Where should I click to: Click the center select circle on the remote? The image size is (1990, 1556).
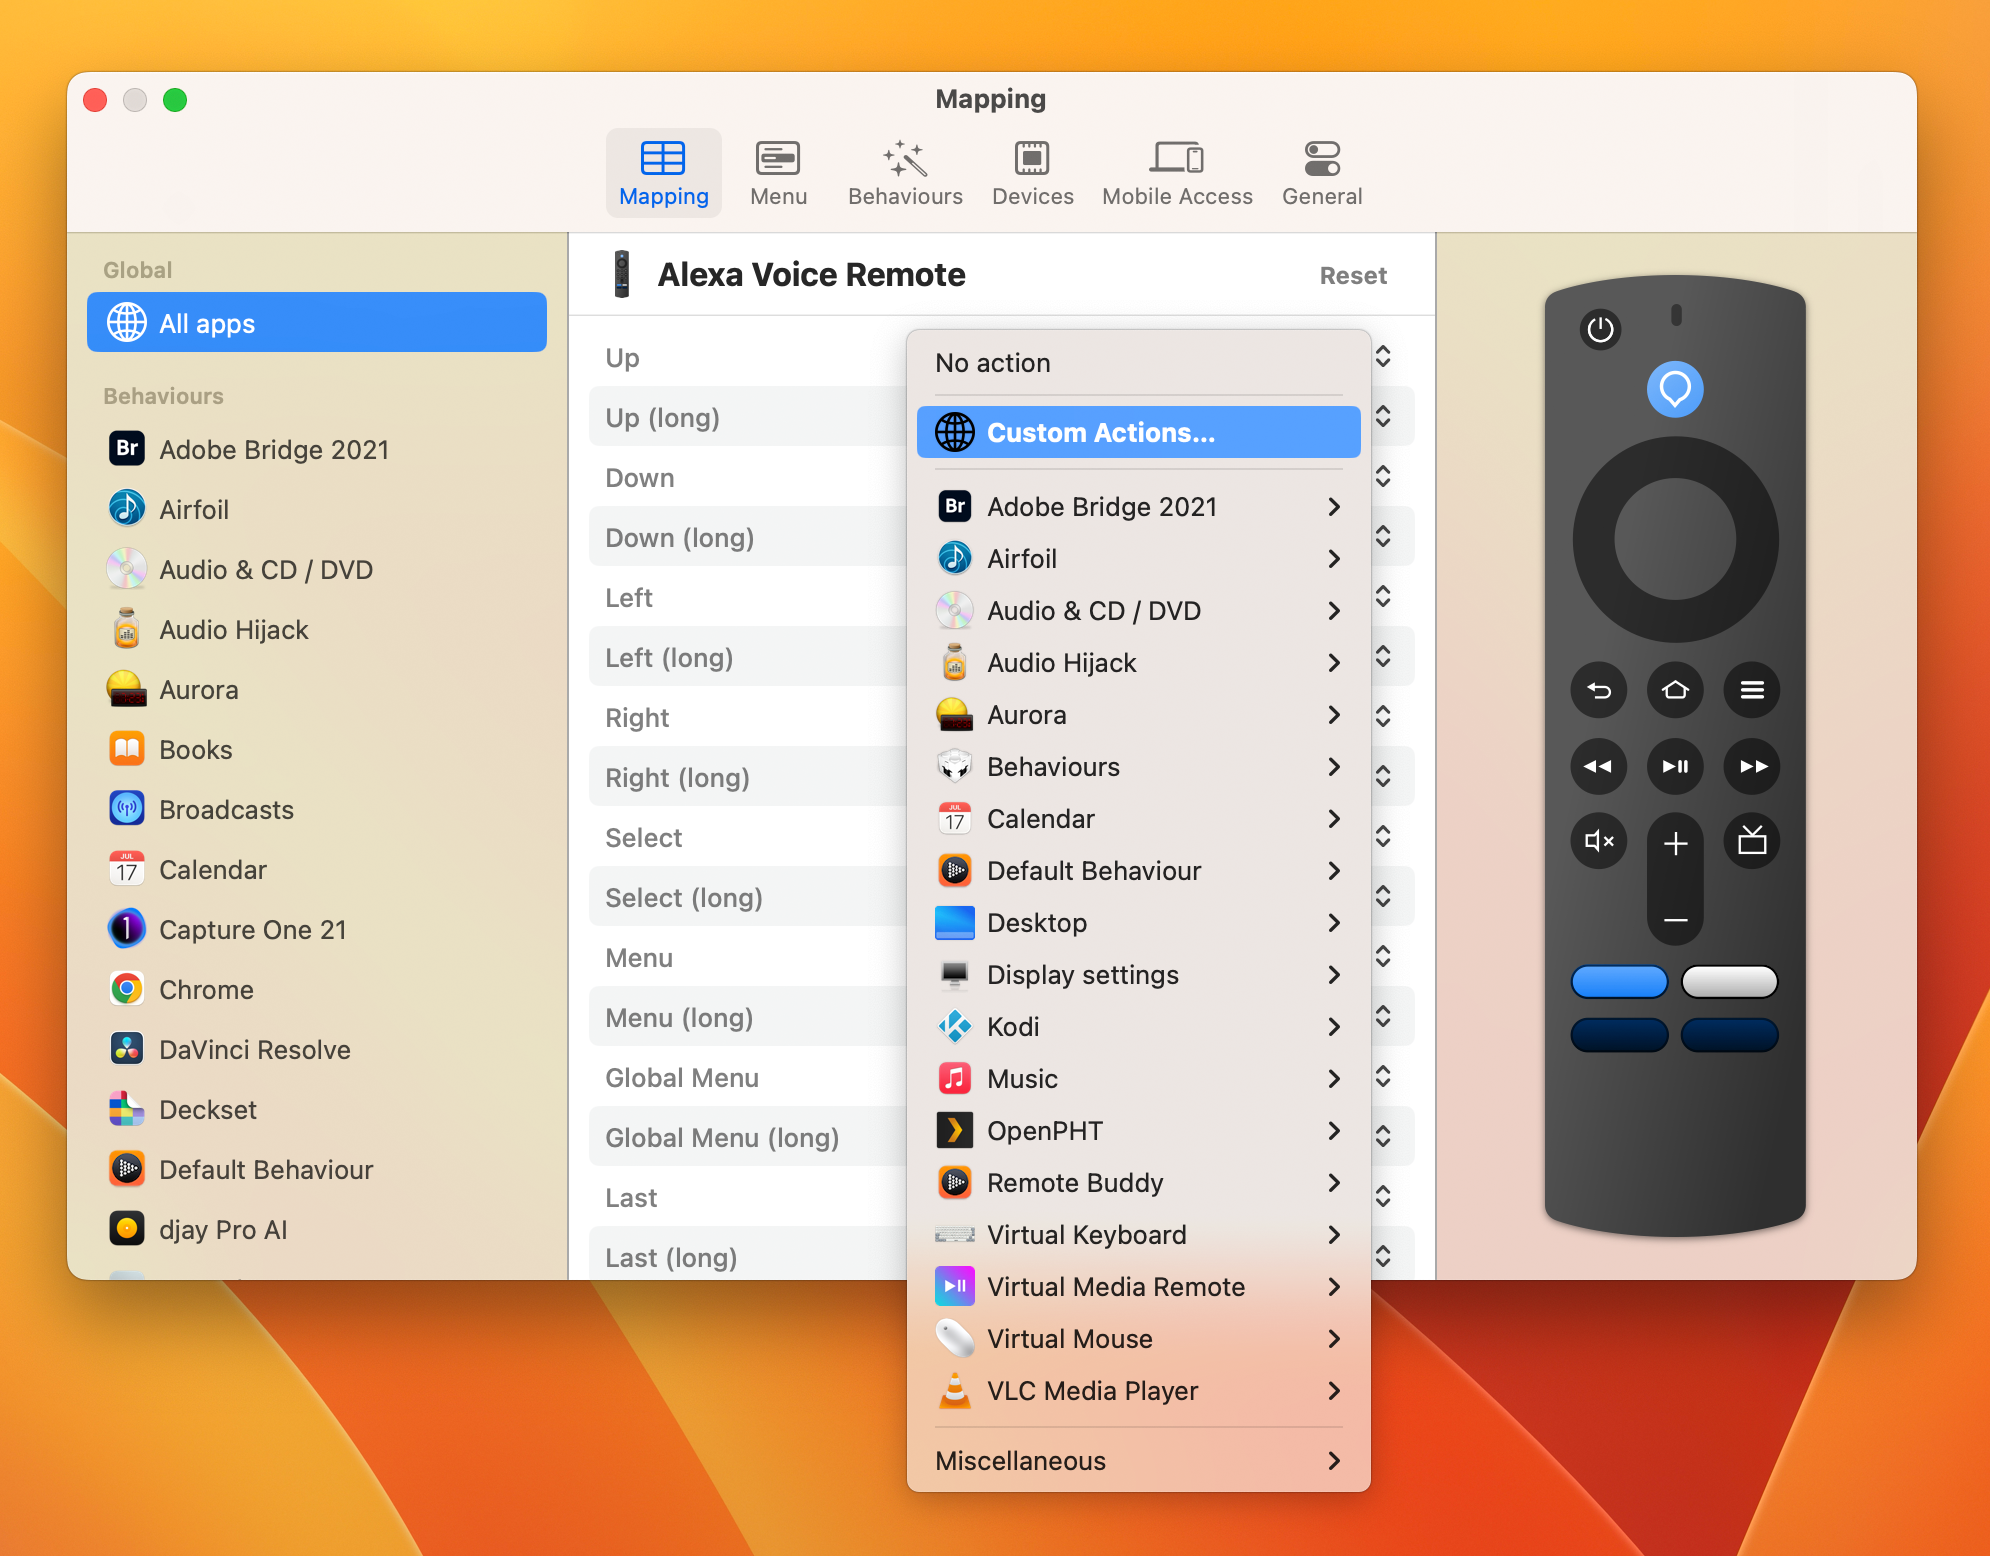point(1675,539)
